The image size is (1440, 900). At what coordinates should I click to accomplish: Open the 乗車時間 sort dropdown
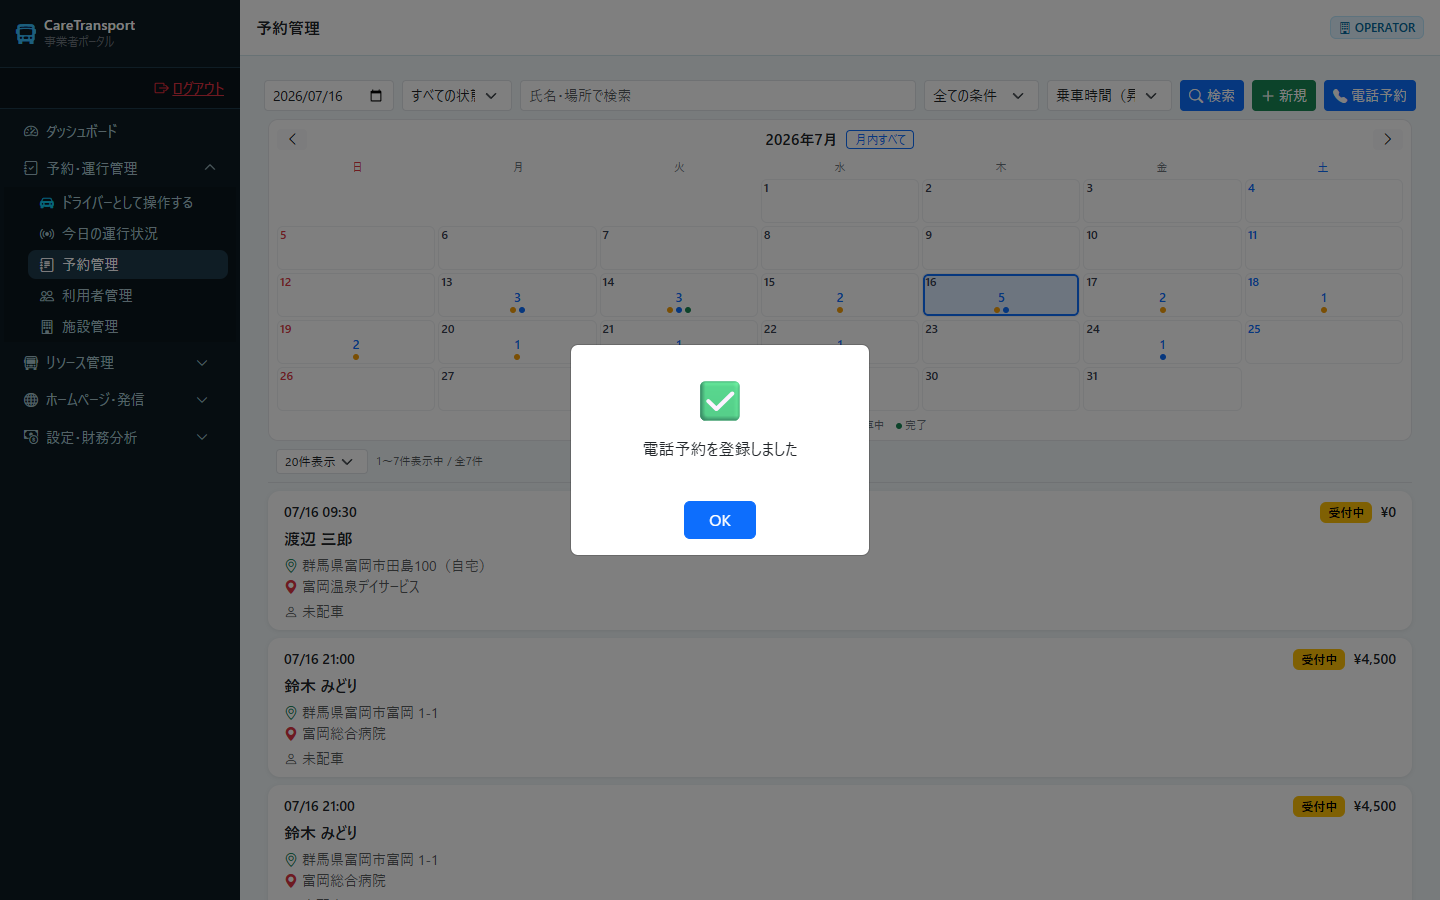(x=1109, y=95)
